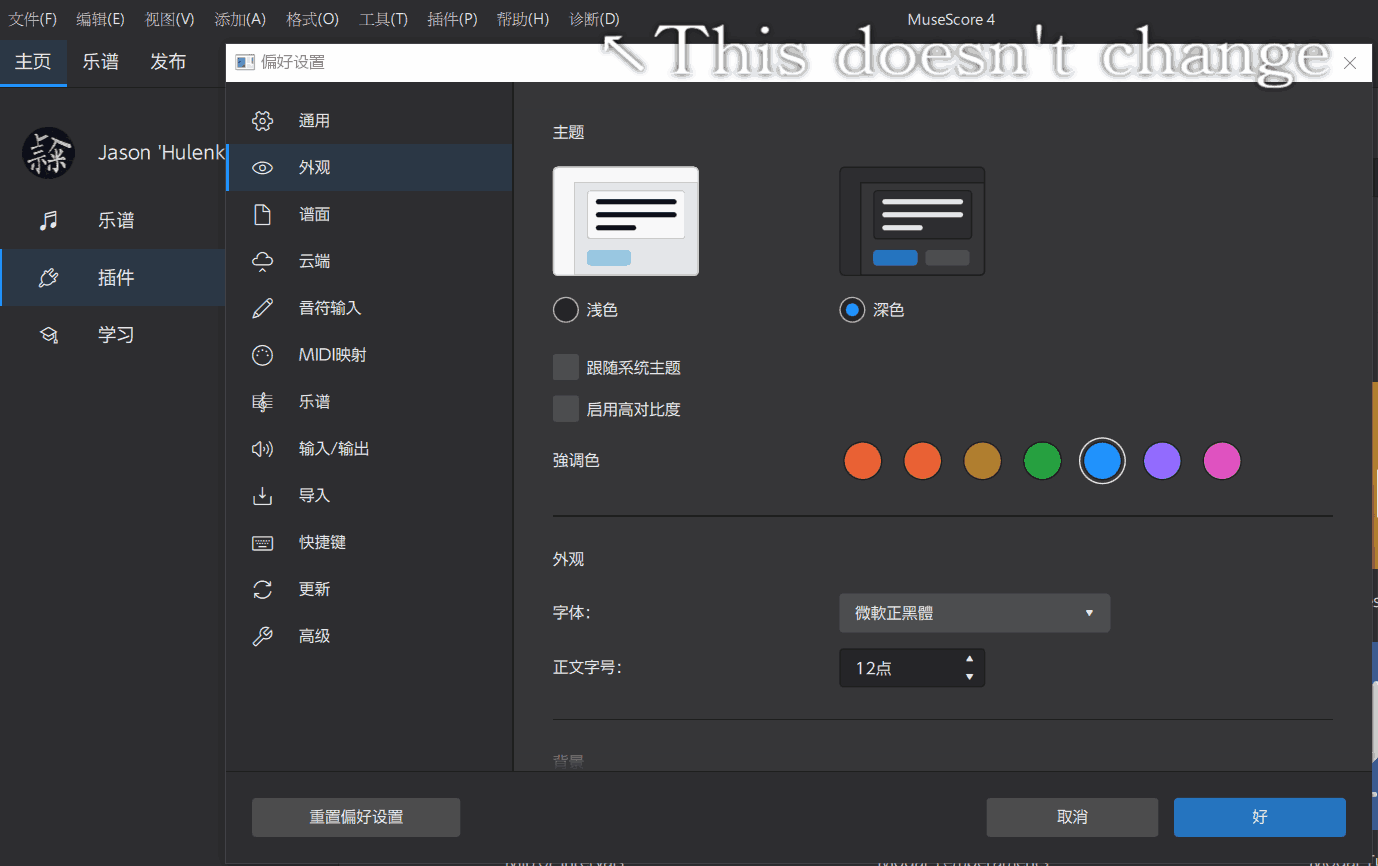Screen dimensions: 1378x866
Task: Confirm preferences with the 好 button
Action: pyautogui.click(x=1259, y=817)
